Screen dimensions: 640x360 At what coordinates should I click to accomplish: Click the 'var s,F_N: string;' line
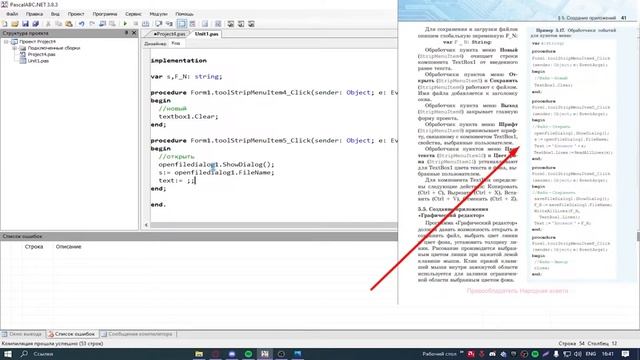[187, 76]
